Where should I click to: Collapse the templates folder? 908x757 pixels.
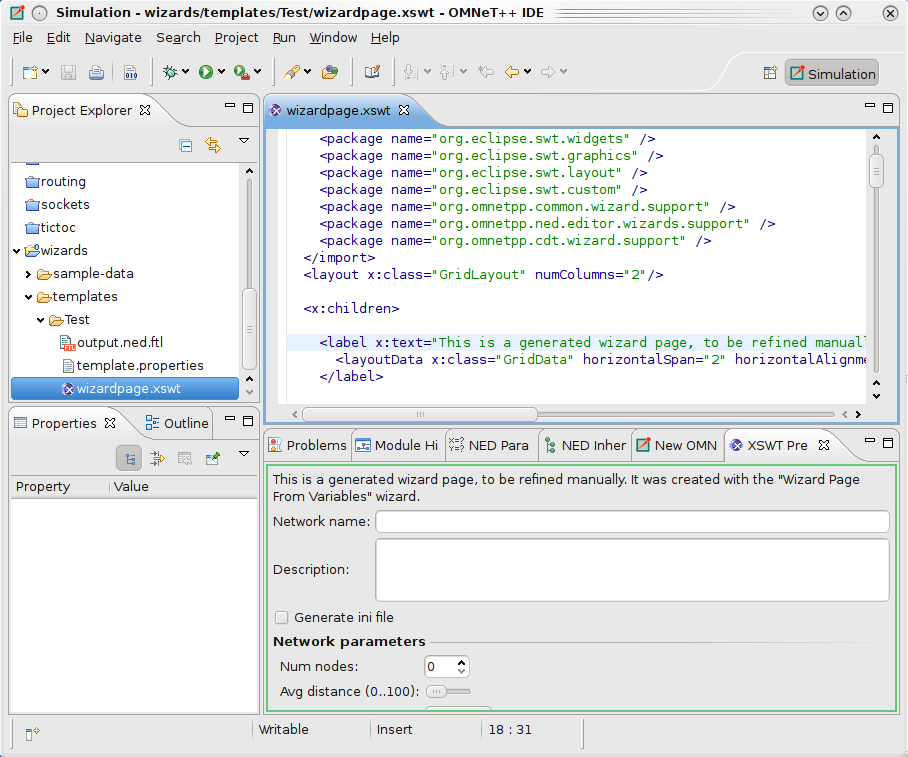[28, 297]
